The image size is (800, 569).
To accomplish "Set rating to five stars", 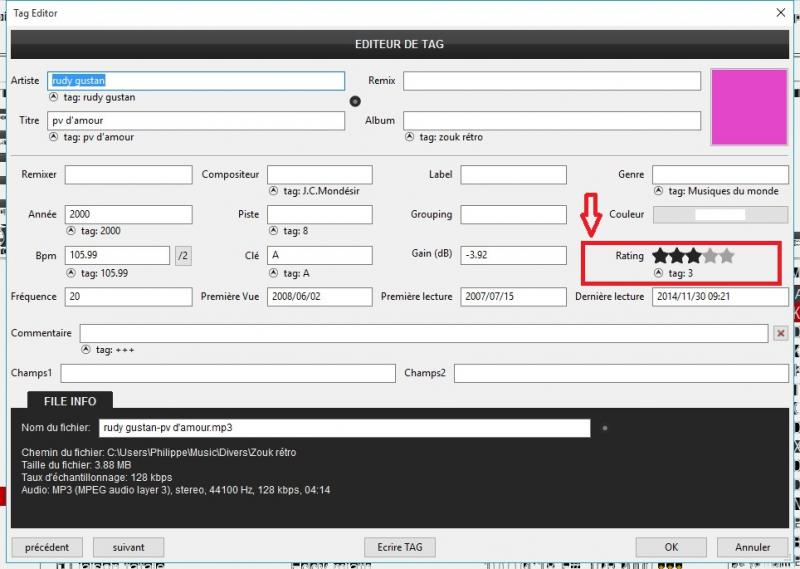I will tap(727, 256).
